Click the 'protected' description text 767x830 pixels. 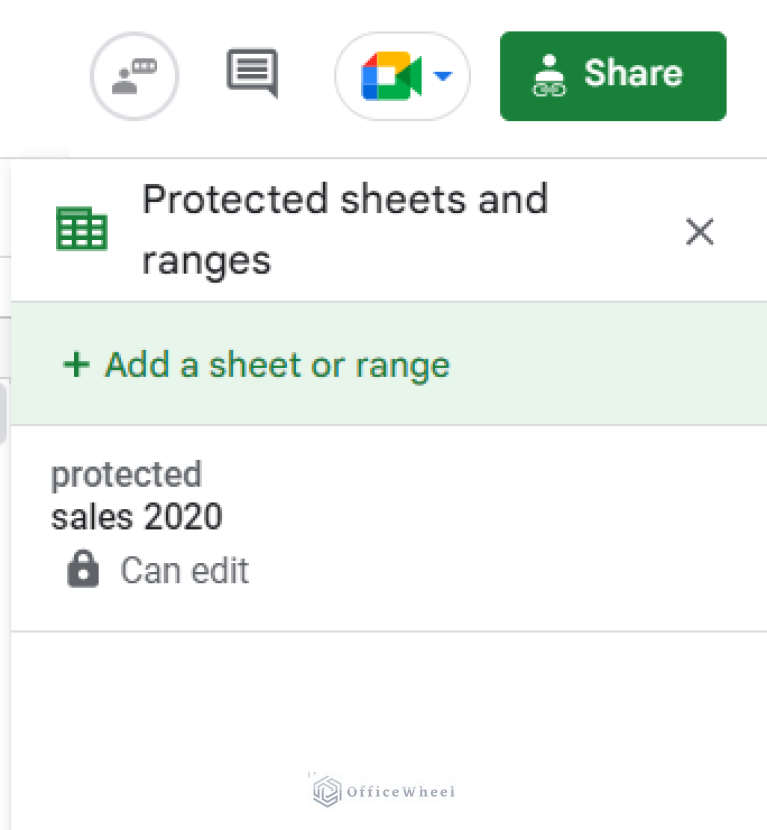(x=126, y=474)
